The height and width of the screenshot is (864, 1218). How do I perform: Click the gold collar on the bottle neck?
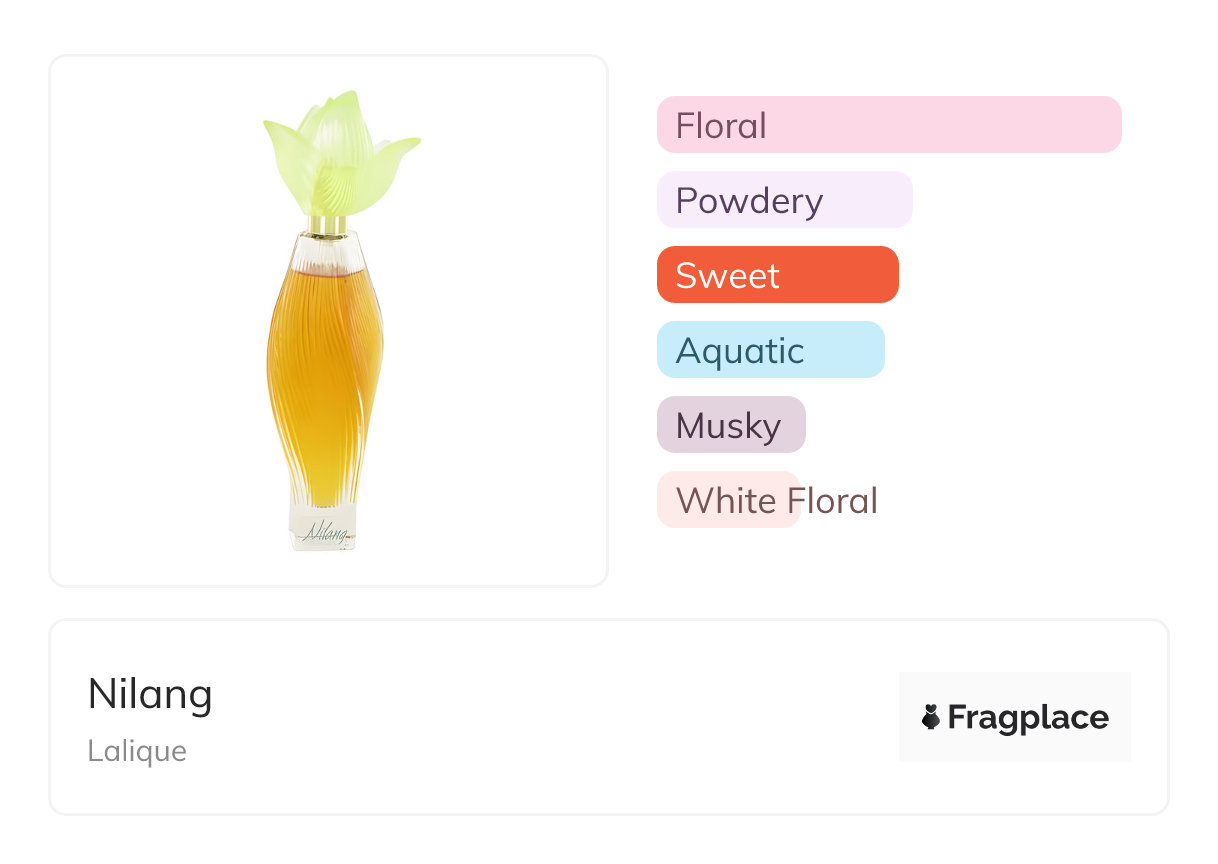tap(327, 224)
